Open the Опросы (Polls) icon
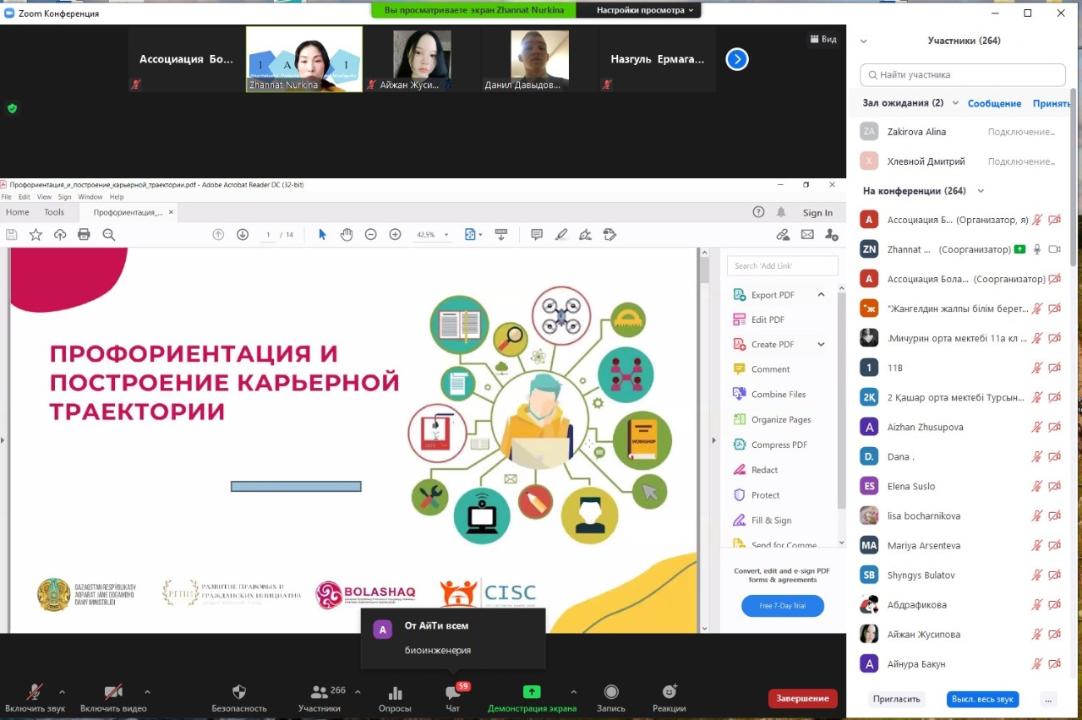Image resolution: width=1082 pixels, height=720 pixels. pos(394,693)
